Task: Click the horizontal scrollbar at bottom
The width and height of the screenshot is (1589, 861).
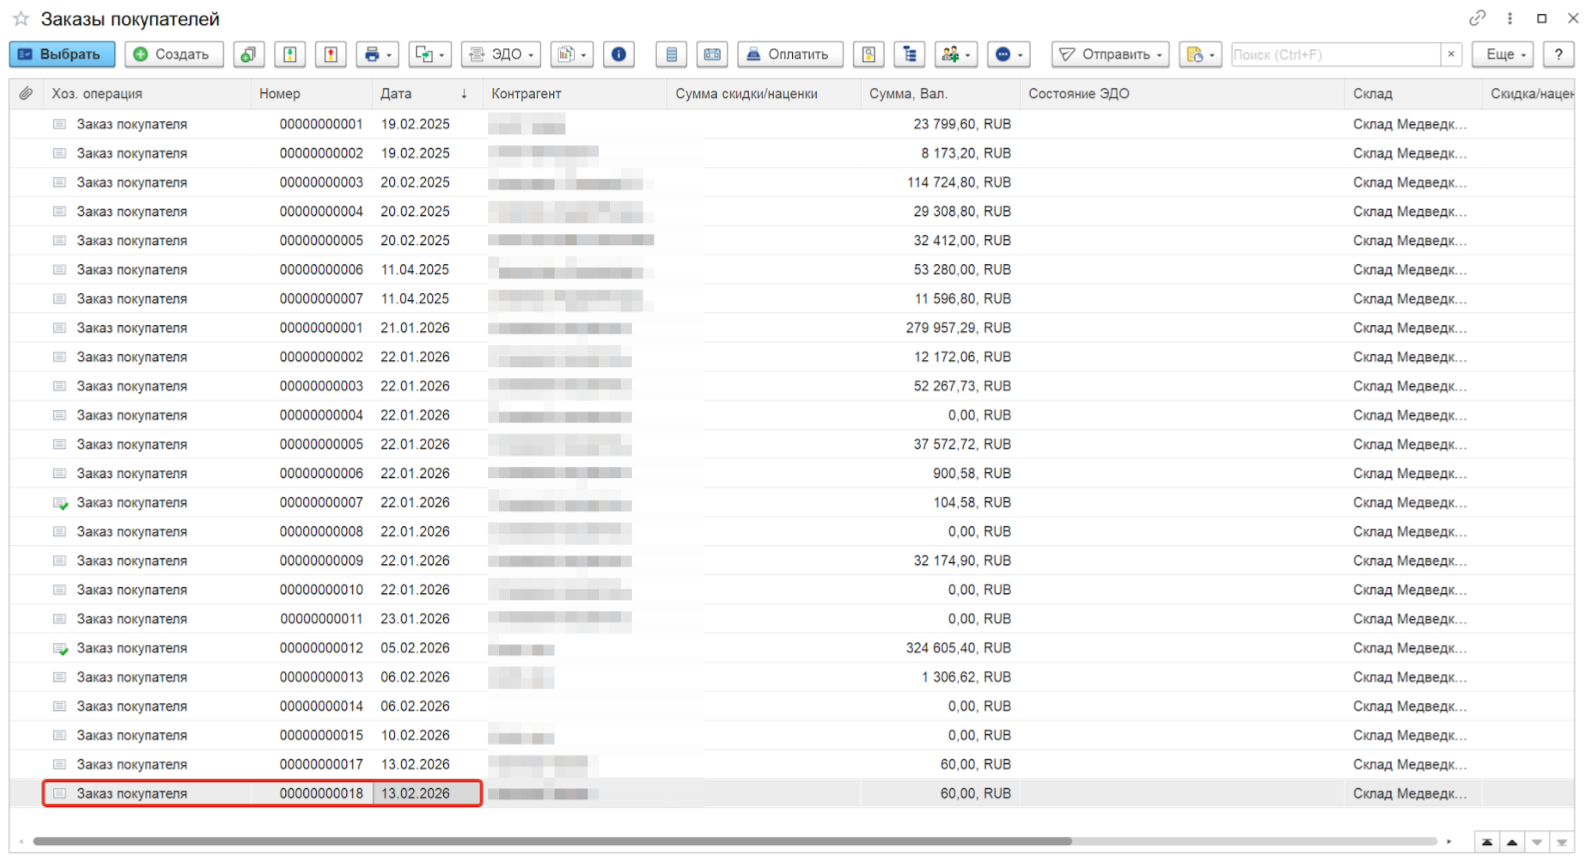Action: (x=552, y=841)
